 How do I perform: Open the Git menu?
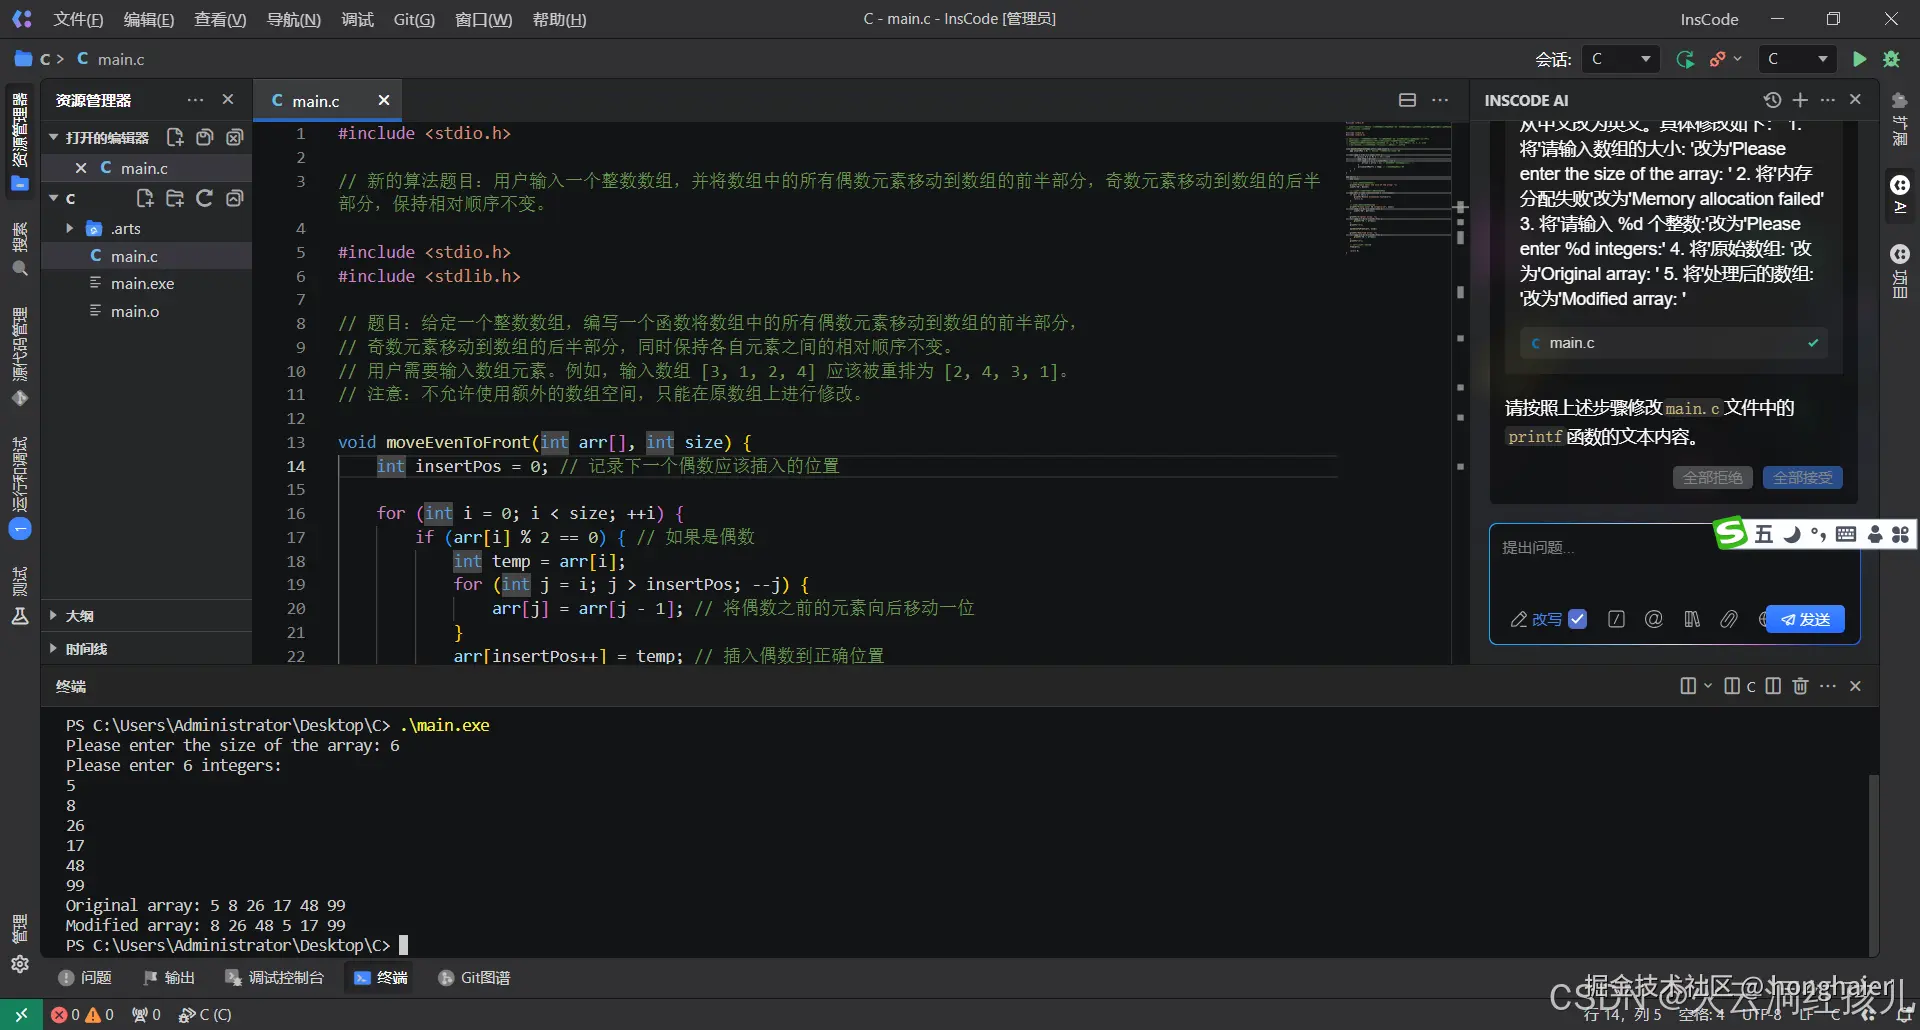tap(414, 19)
